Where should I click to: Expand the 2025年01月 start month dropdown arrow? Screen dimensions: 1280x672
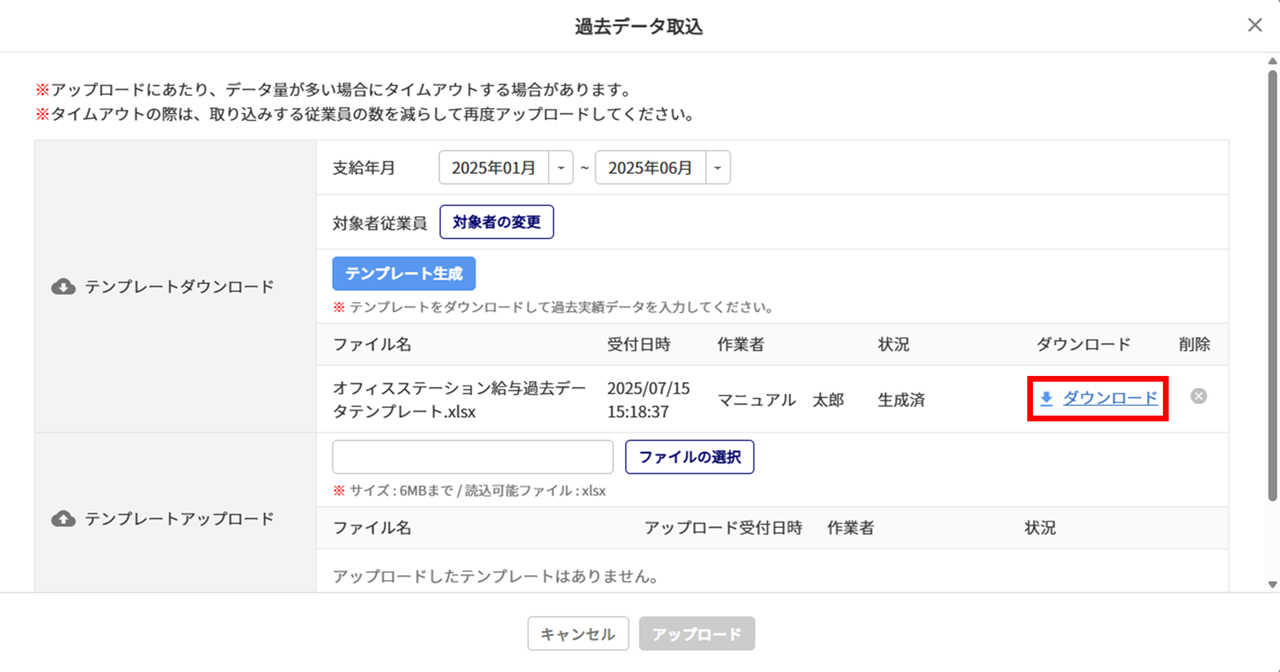click(561, 168)
